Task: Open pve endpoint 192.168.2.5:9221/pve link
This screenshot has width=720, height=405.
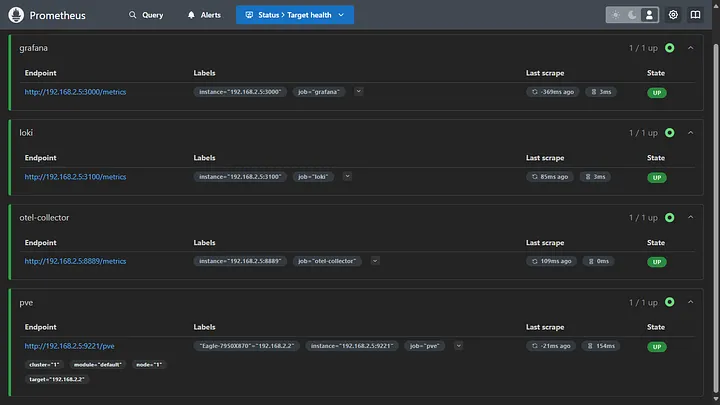Action: pyautogui.click(x=69, y=346)
